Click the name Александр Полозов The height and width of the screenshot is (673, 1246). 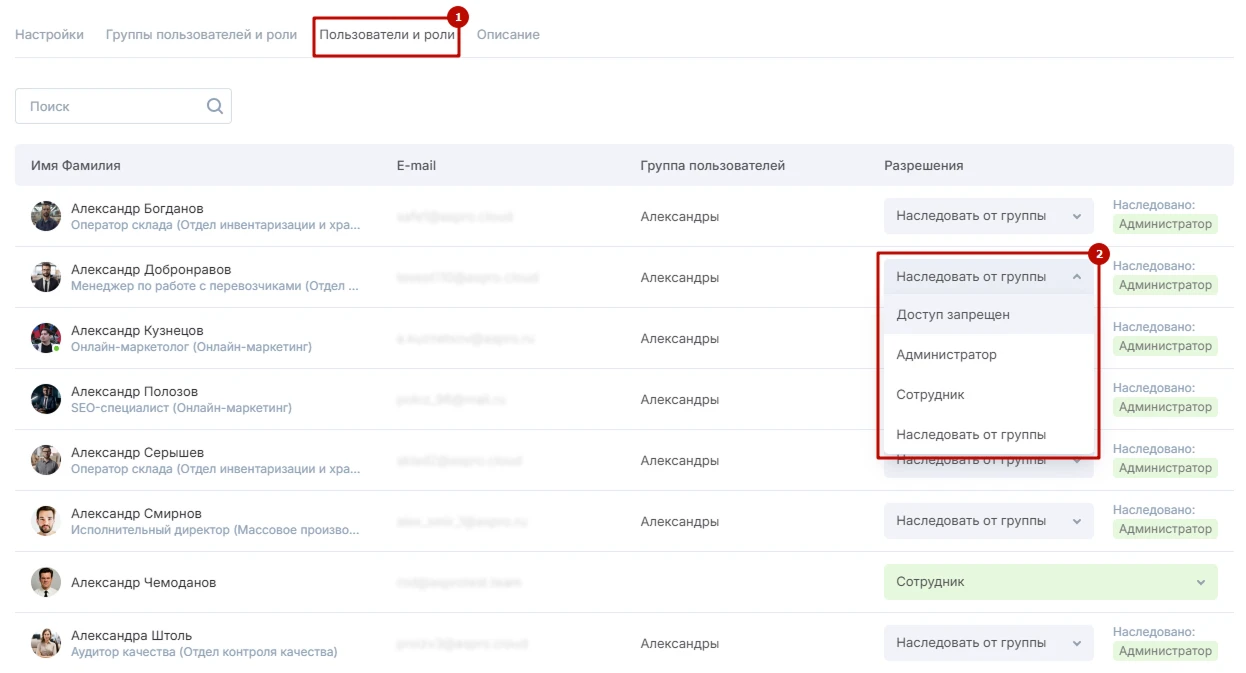pyautogui.click(x=134, y=392)
